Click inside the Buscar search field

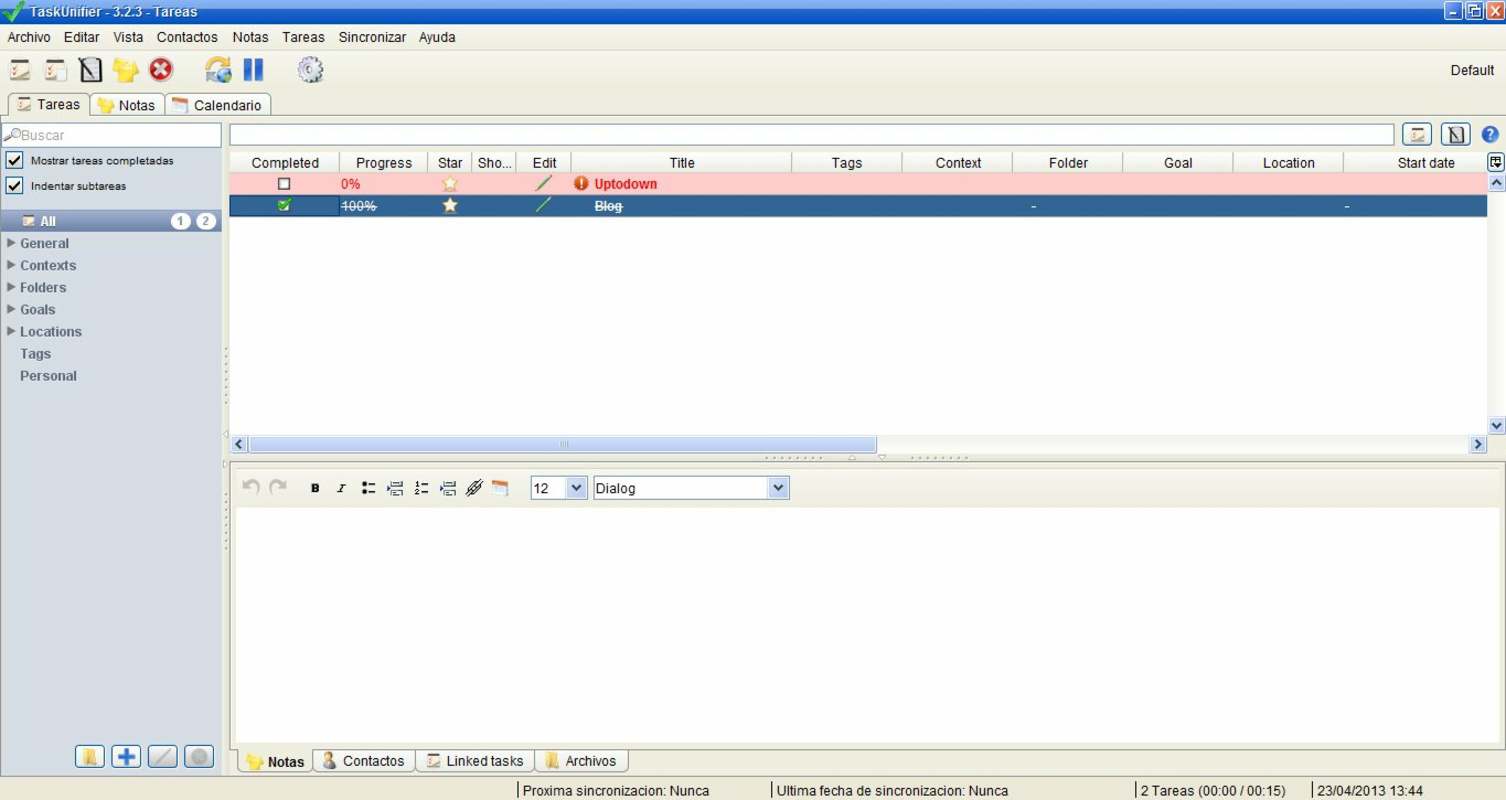click(110, 134)
